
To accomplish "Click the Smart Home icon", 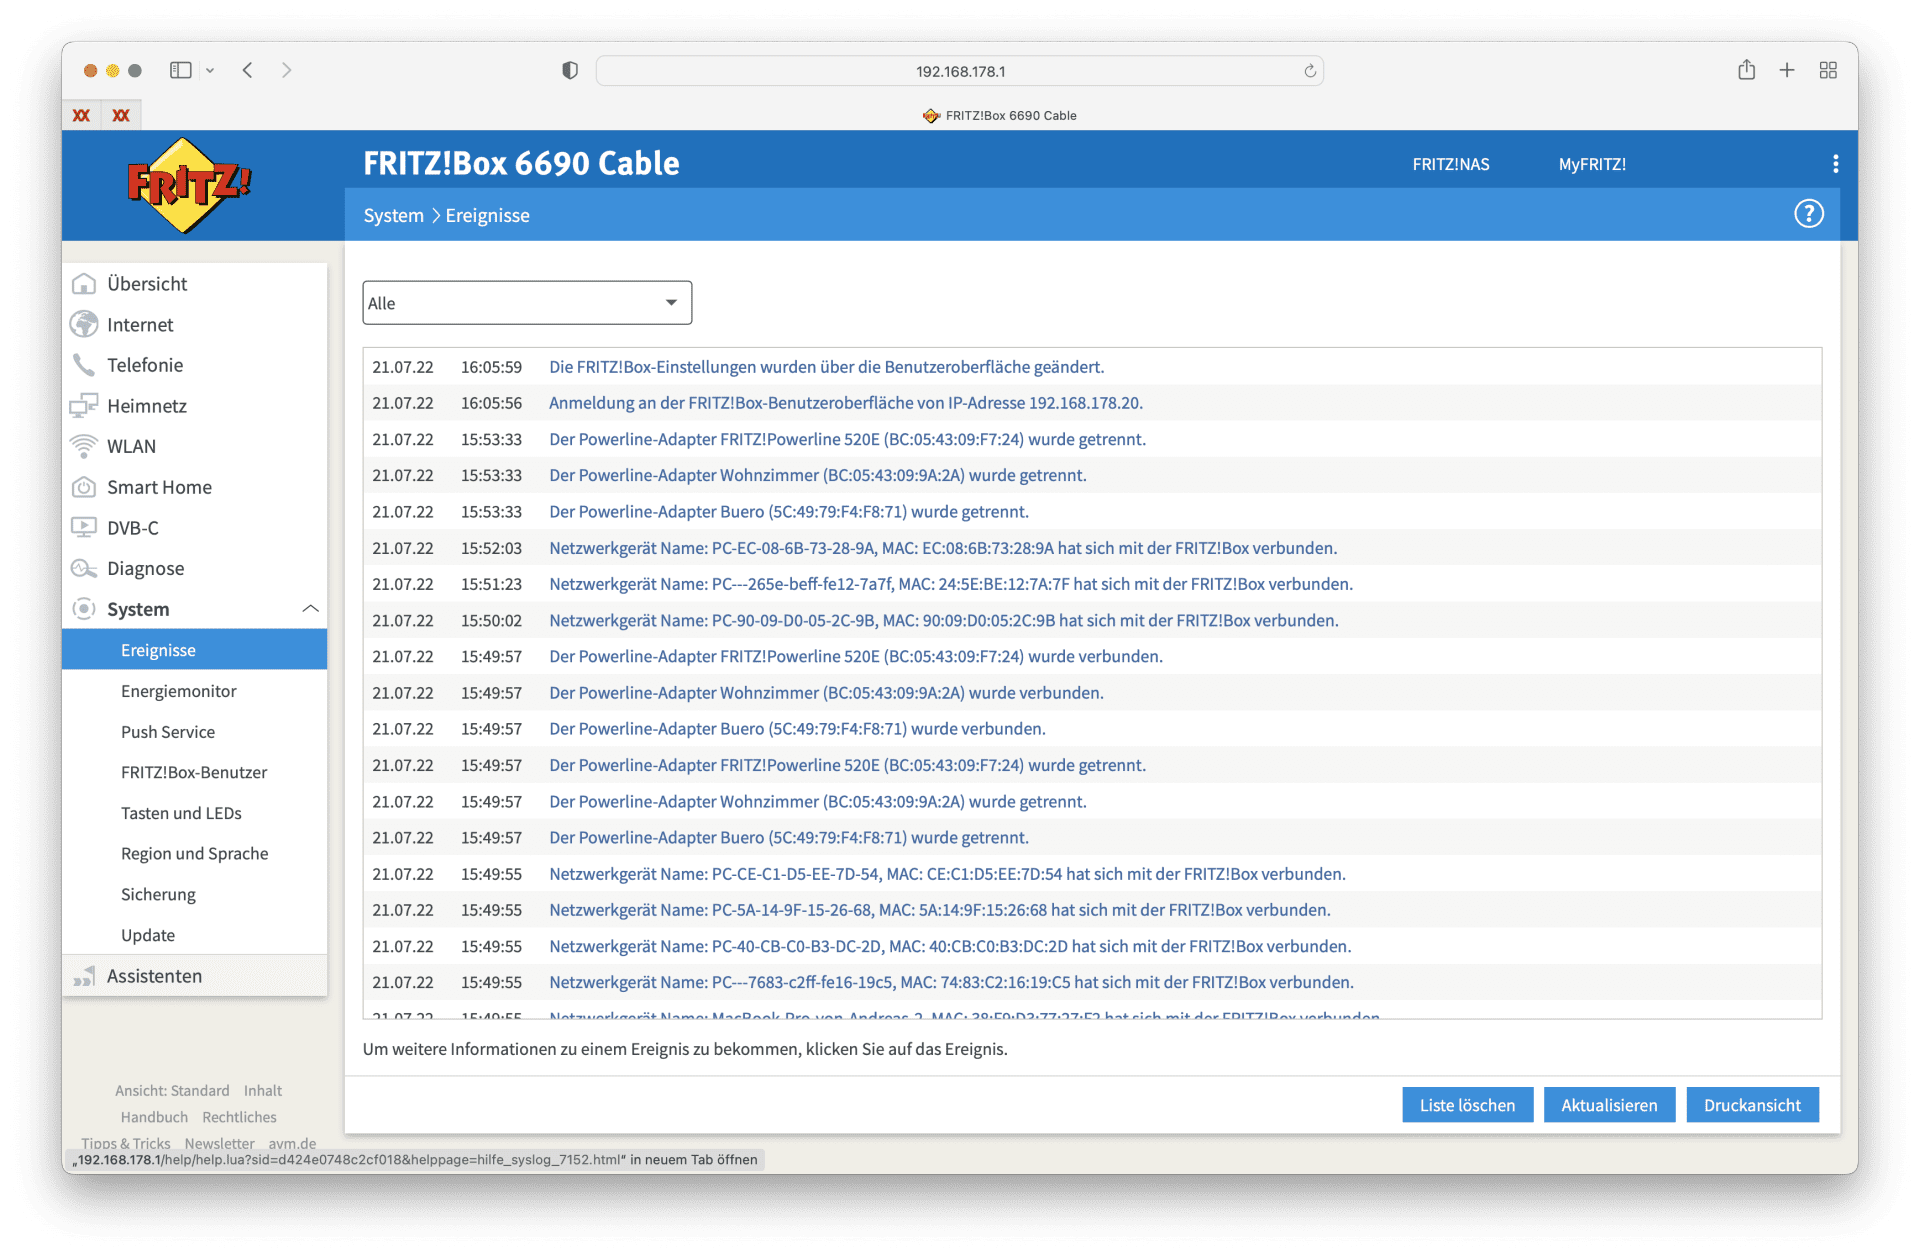I will coord(84,487).
